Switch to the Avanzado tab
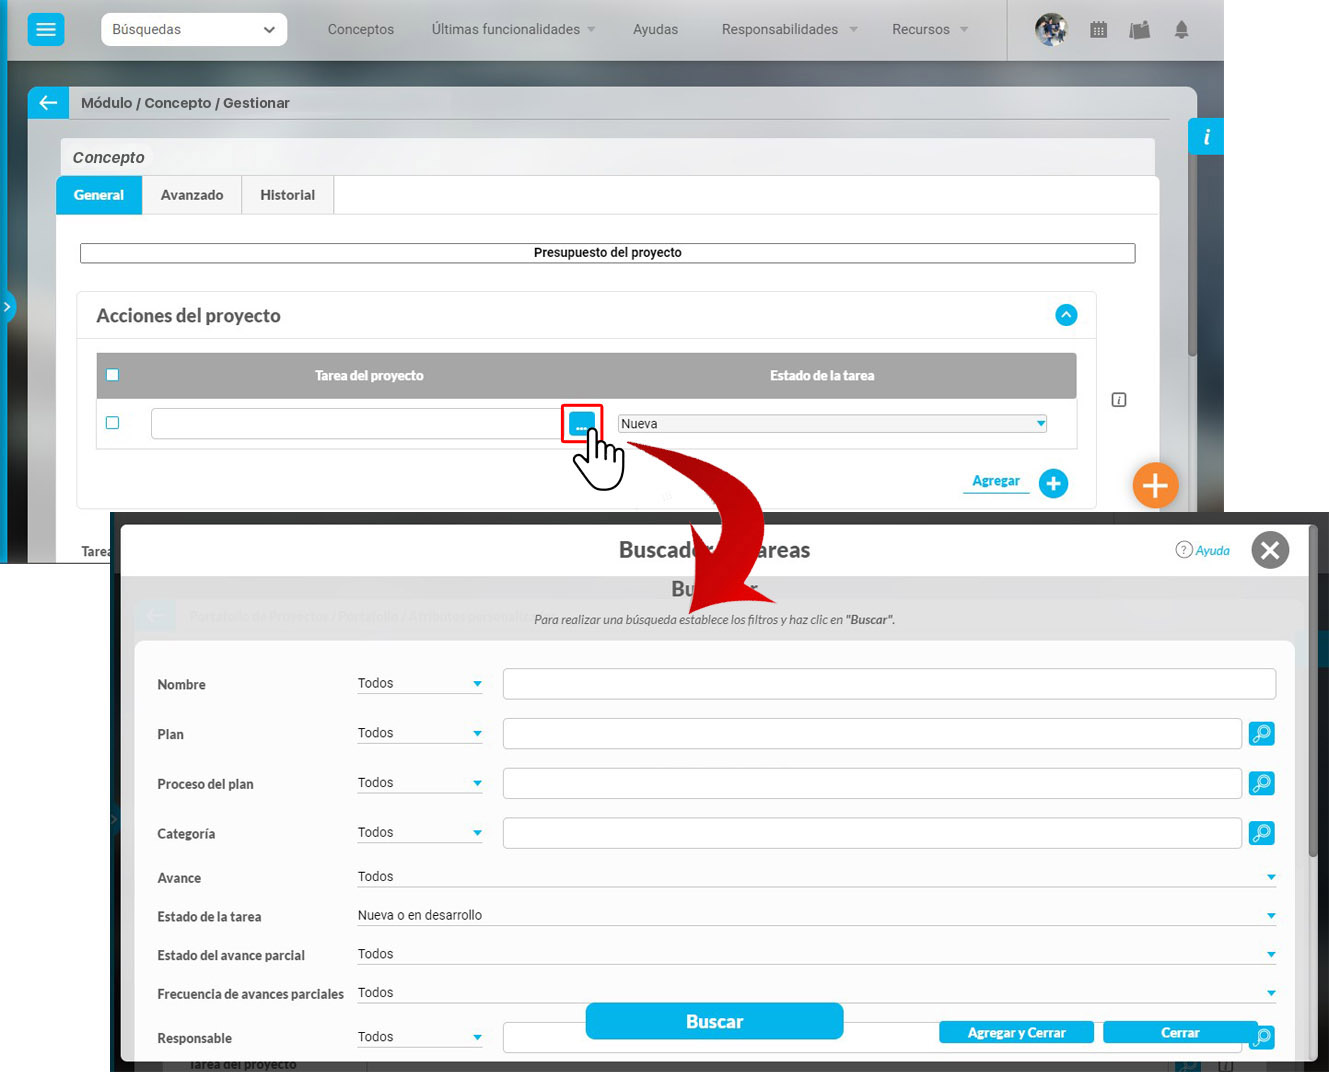This screenshot has height=1072, width=1329. [192, 195]
